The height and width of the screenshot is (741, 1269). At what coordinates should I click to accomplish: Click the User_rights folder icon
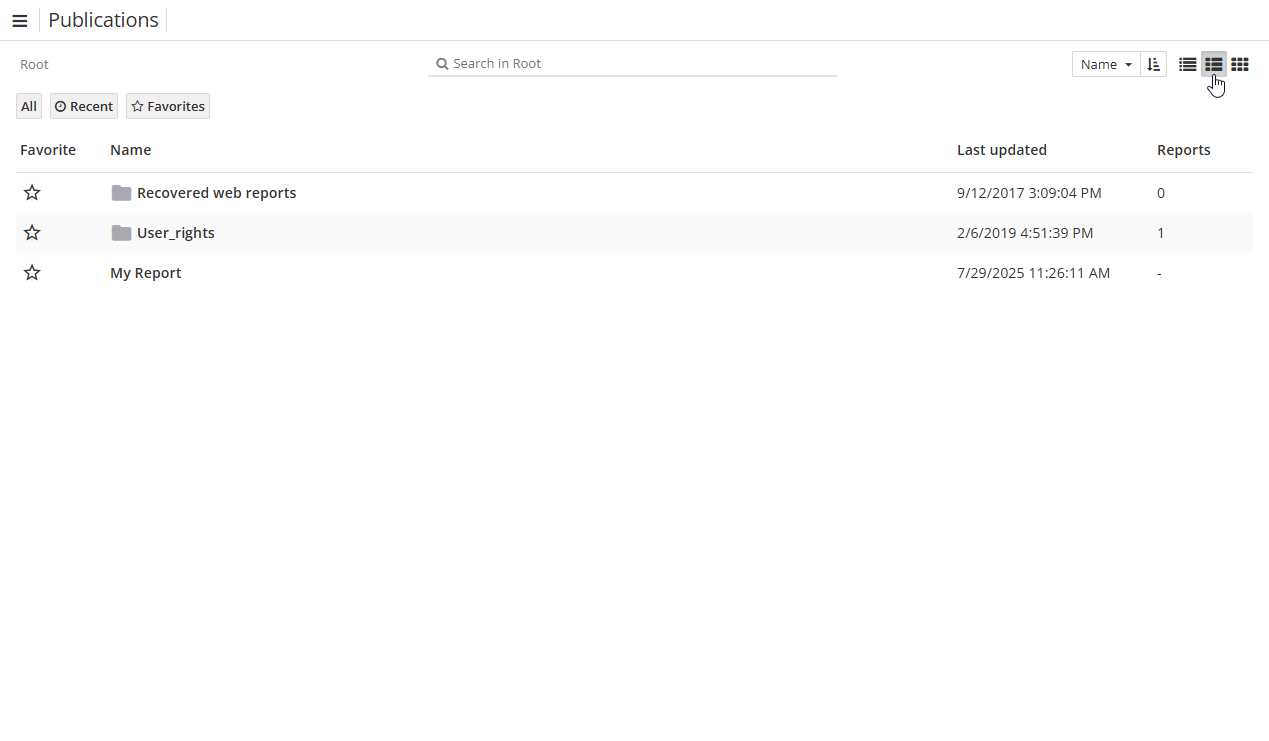tap(121, 233)
